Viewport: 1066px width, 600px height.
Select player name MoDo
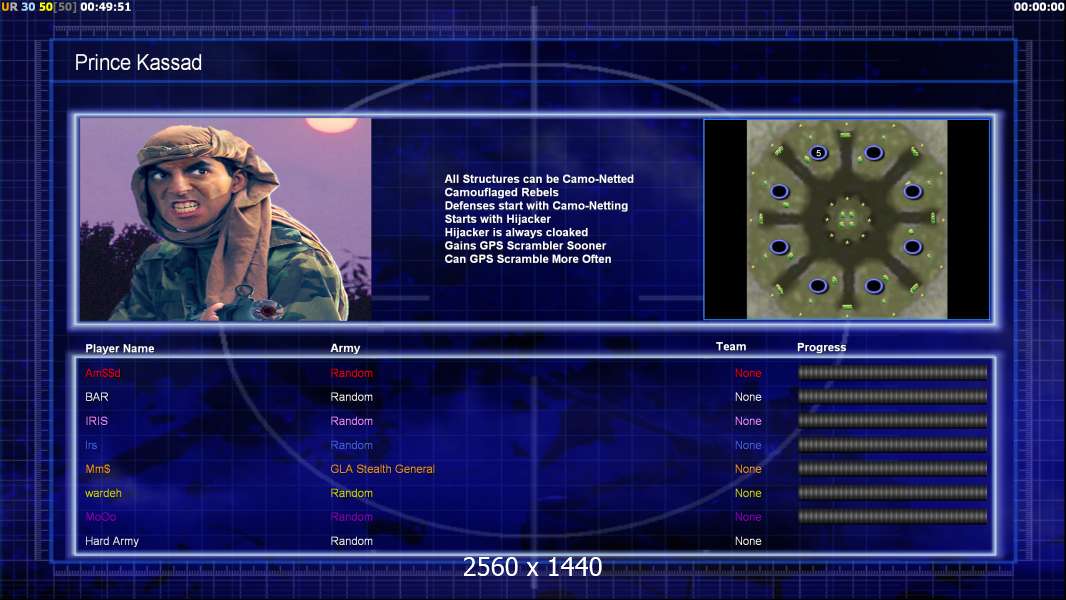click(x=101, y=517)
